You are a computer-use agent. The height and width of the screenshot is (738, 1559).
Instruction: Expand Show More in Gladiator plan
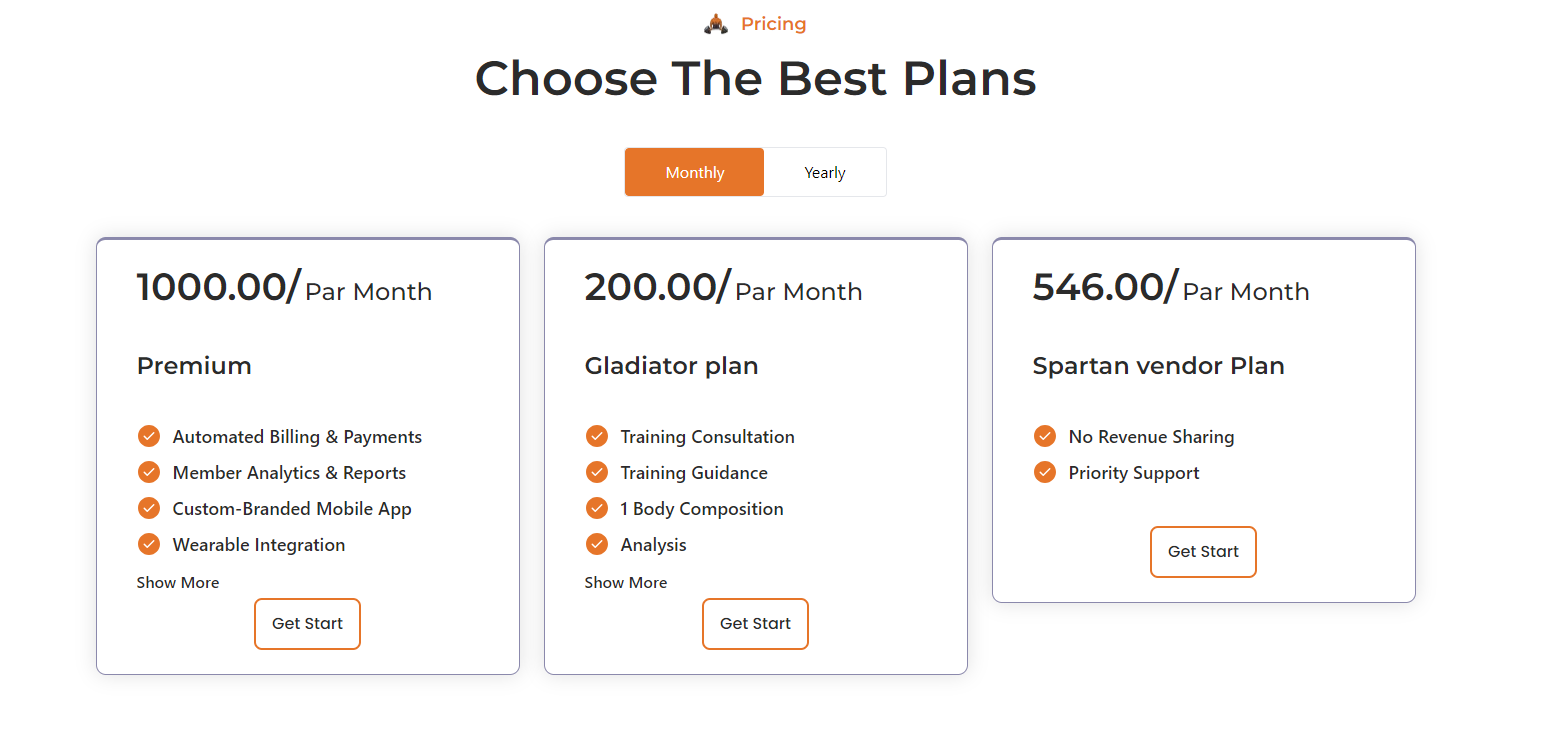point(626,583)
